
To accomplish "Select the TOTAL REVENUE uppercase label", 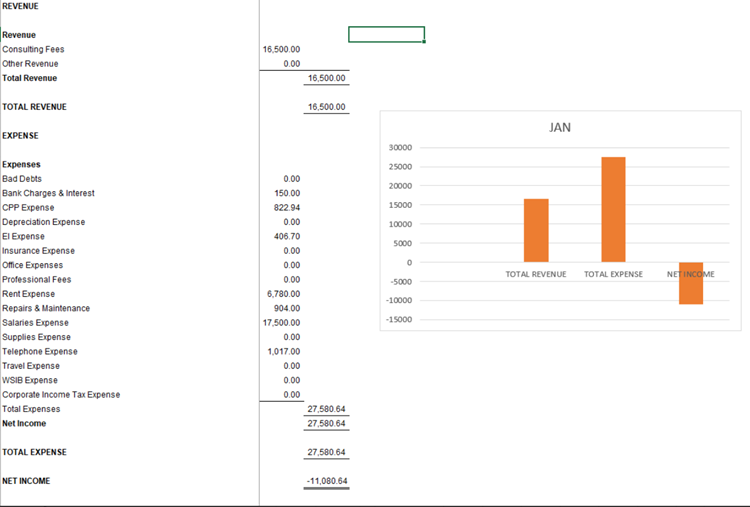I will [x=34, y=107].
